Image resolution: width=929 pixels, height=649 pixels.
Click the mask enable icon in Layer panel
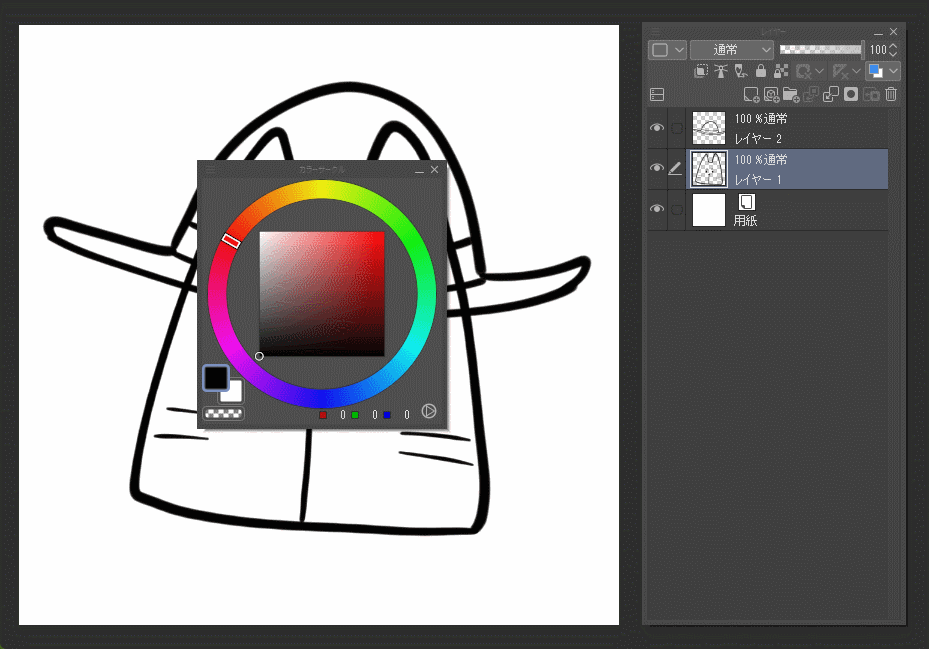(x=803, y=71)
